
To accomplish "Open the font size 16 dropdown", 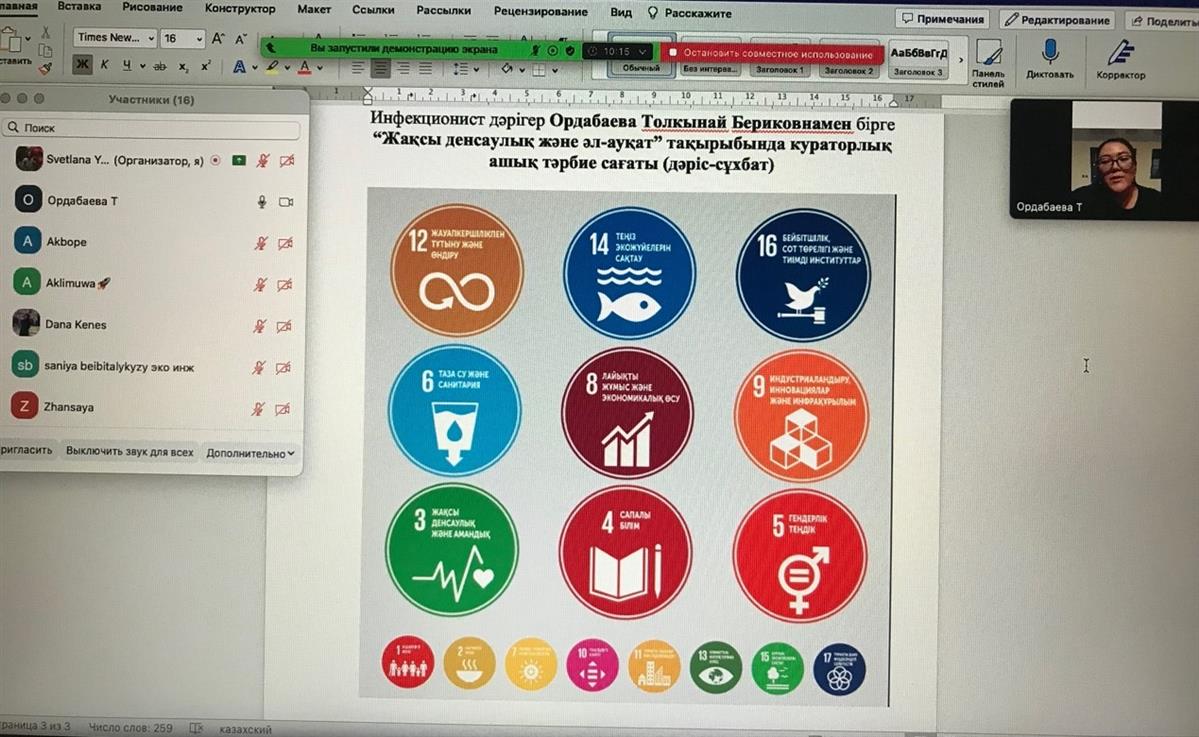I will (x=183, y=38).
